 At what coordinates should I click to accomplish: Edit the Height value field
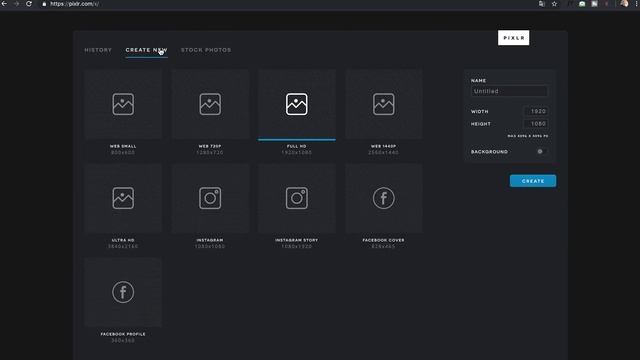[x=536, y=124]
